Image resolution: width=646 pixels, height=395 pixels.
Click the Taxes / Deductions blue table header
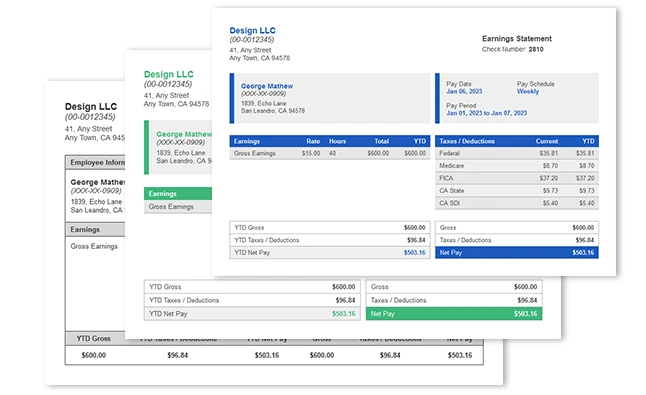click(x=466, y=141)
